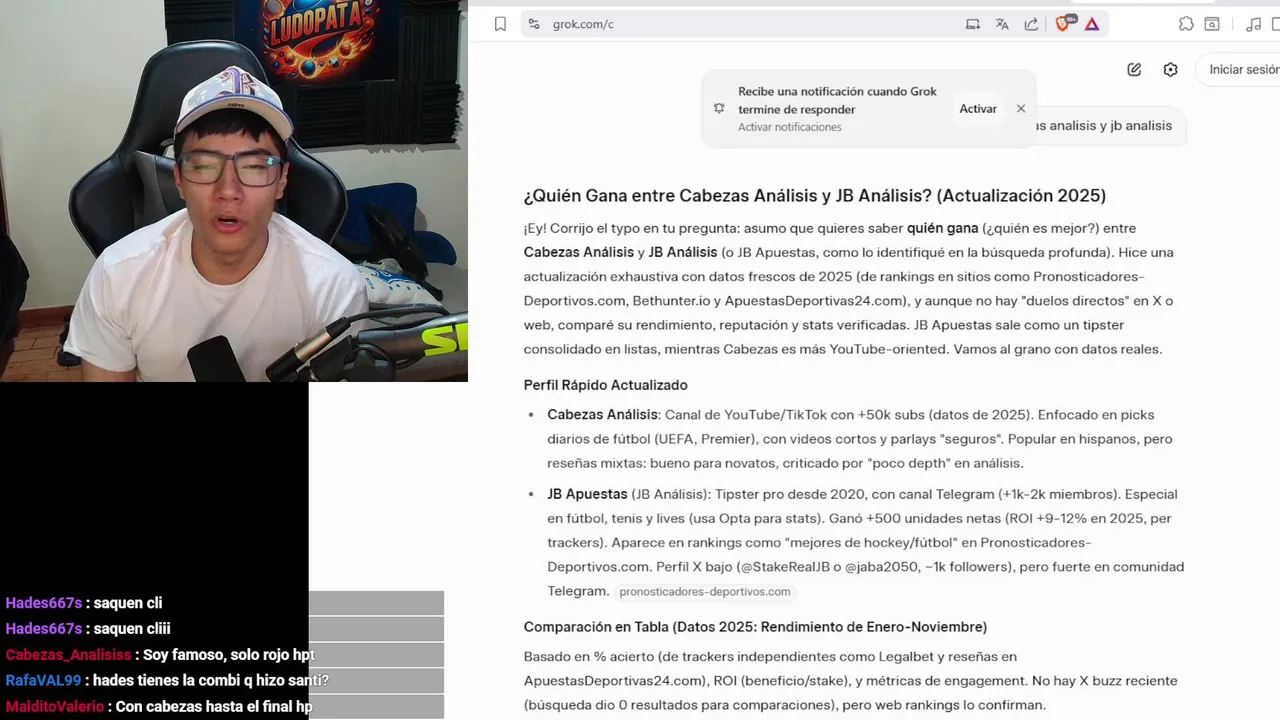Viewport: 1280px width, 720px height.
Task: Click Cabezas_Analisiss chat username
Action: pos(68,655)
